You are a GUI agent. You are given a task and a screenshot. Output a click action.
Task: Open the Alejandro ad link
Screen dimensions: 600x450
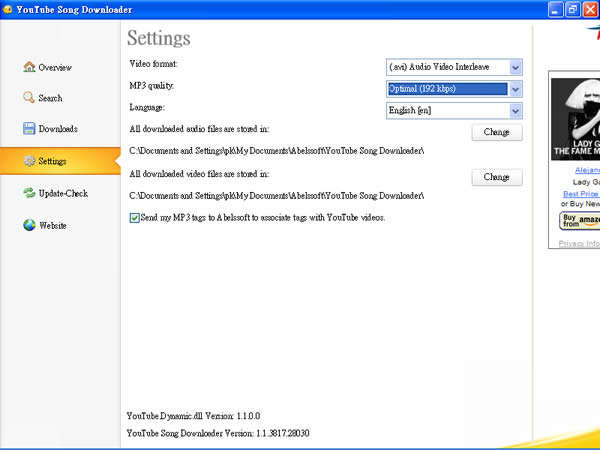(587, 170)
